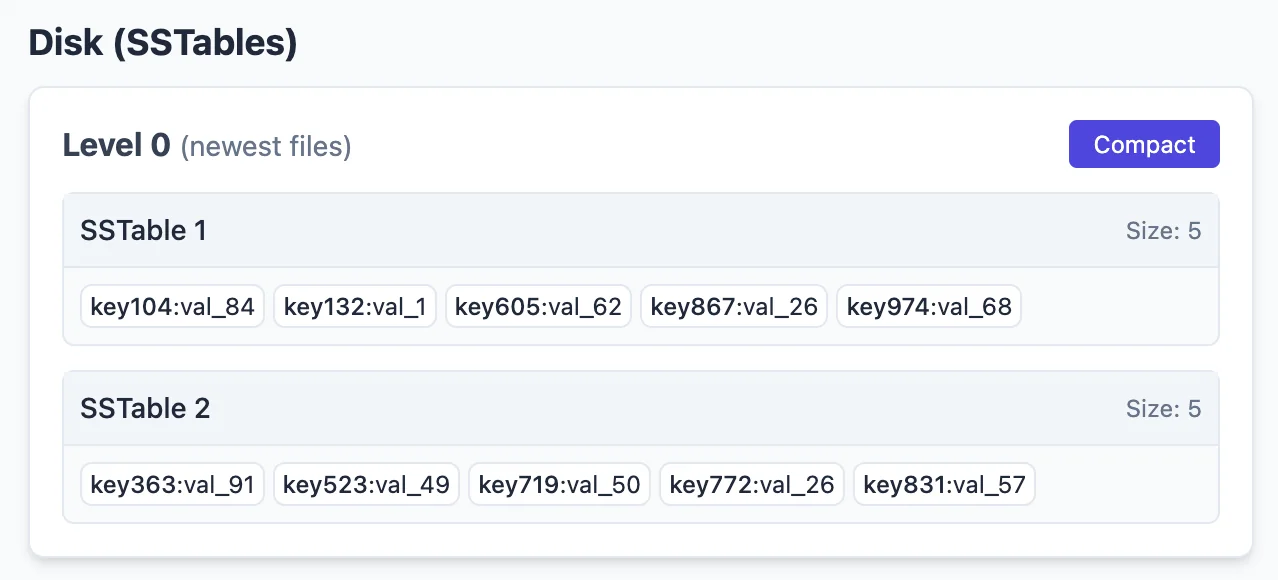Click SSTable 1's "Size: 5" label

point(1163,231)
